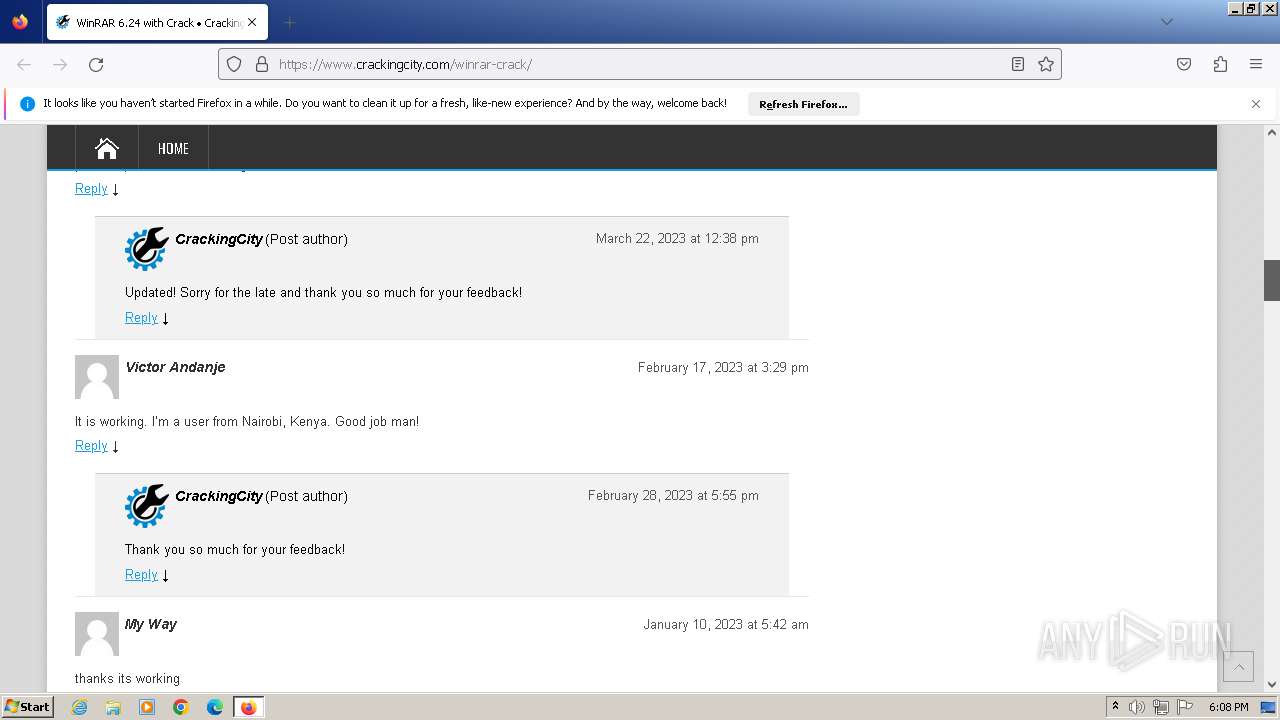Open the extensions puzzle icon

(x=1220, y=64)
